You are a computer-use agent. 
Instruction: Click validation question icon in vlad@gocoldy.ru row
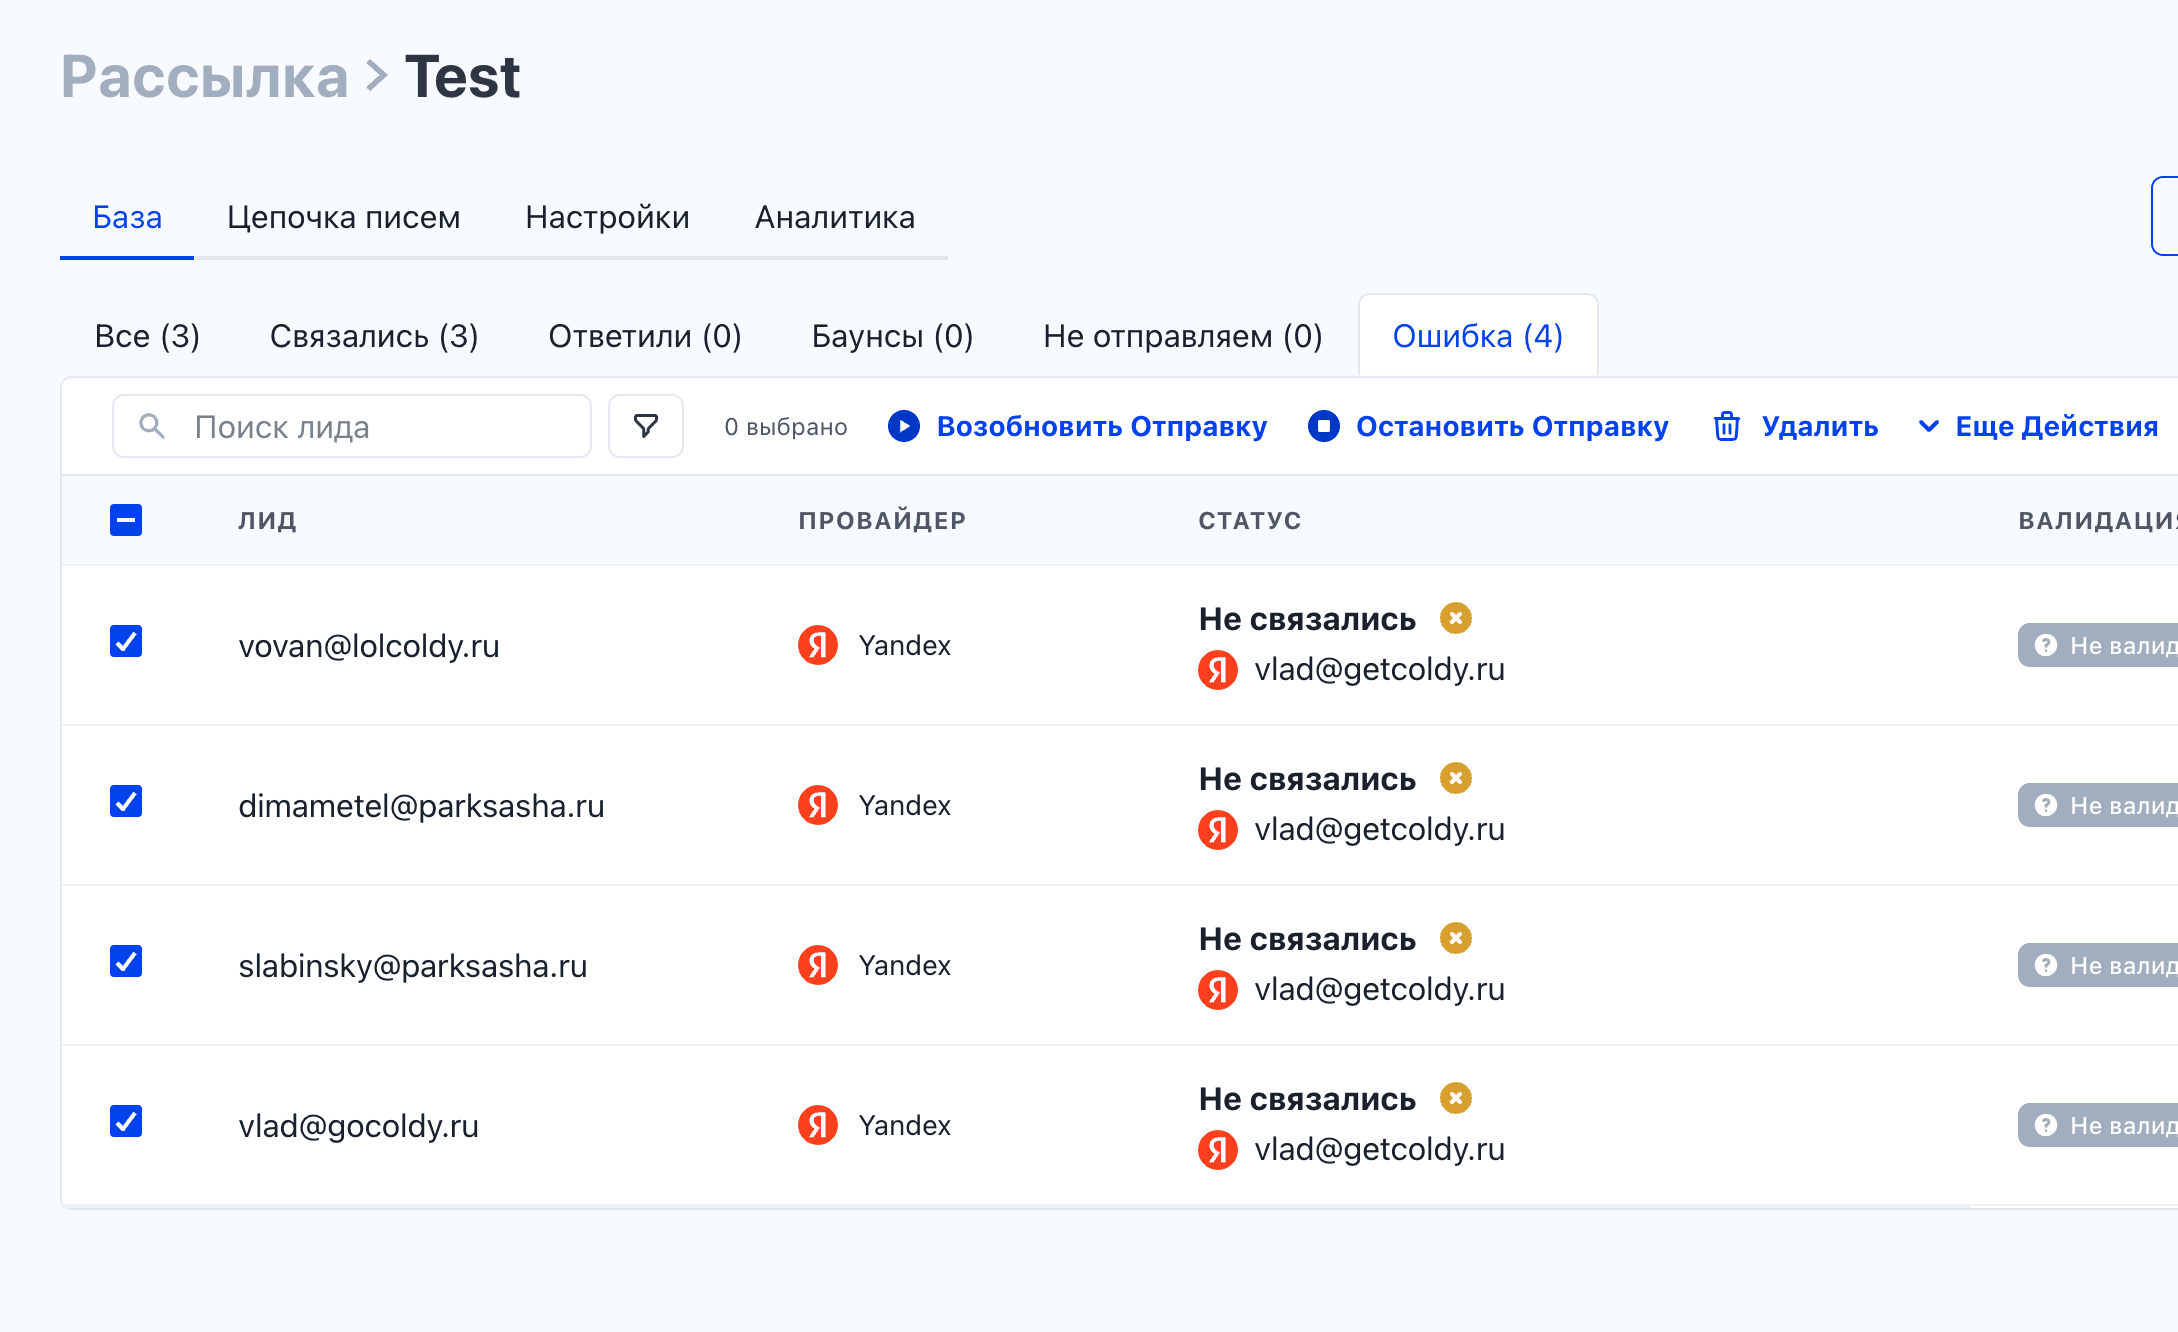tap(2046, 1126)
